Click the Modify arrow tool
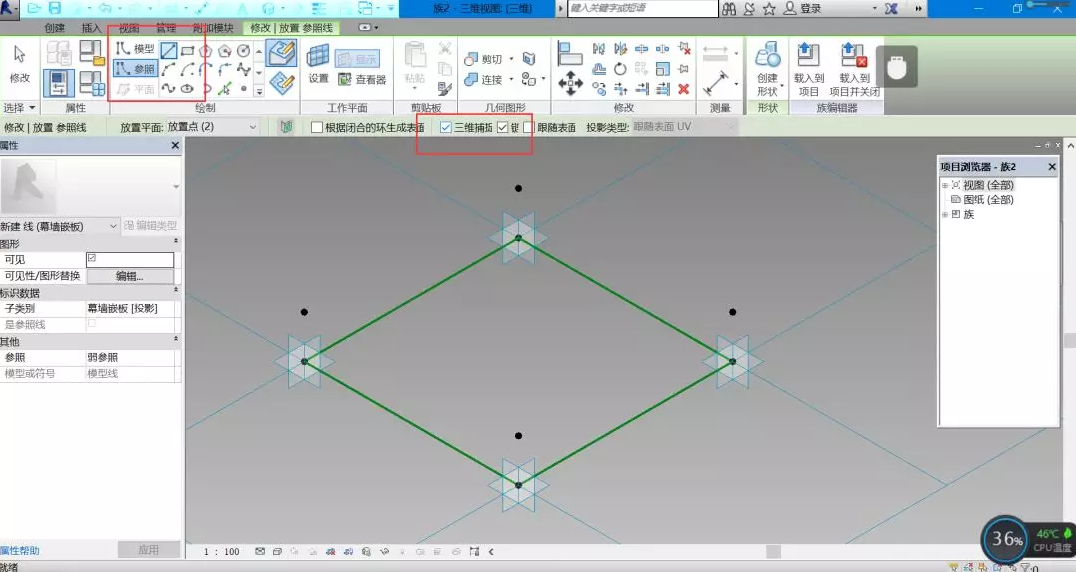 tap(20, 63)
